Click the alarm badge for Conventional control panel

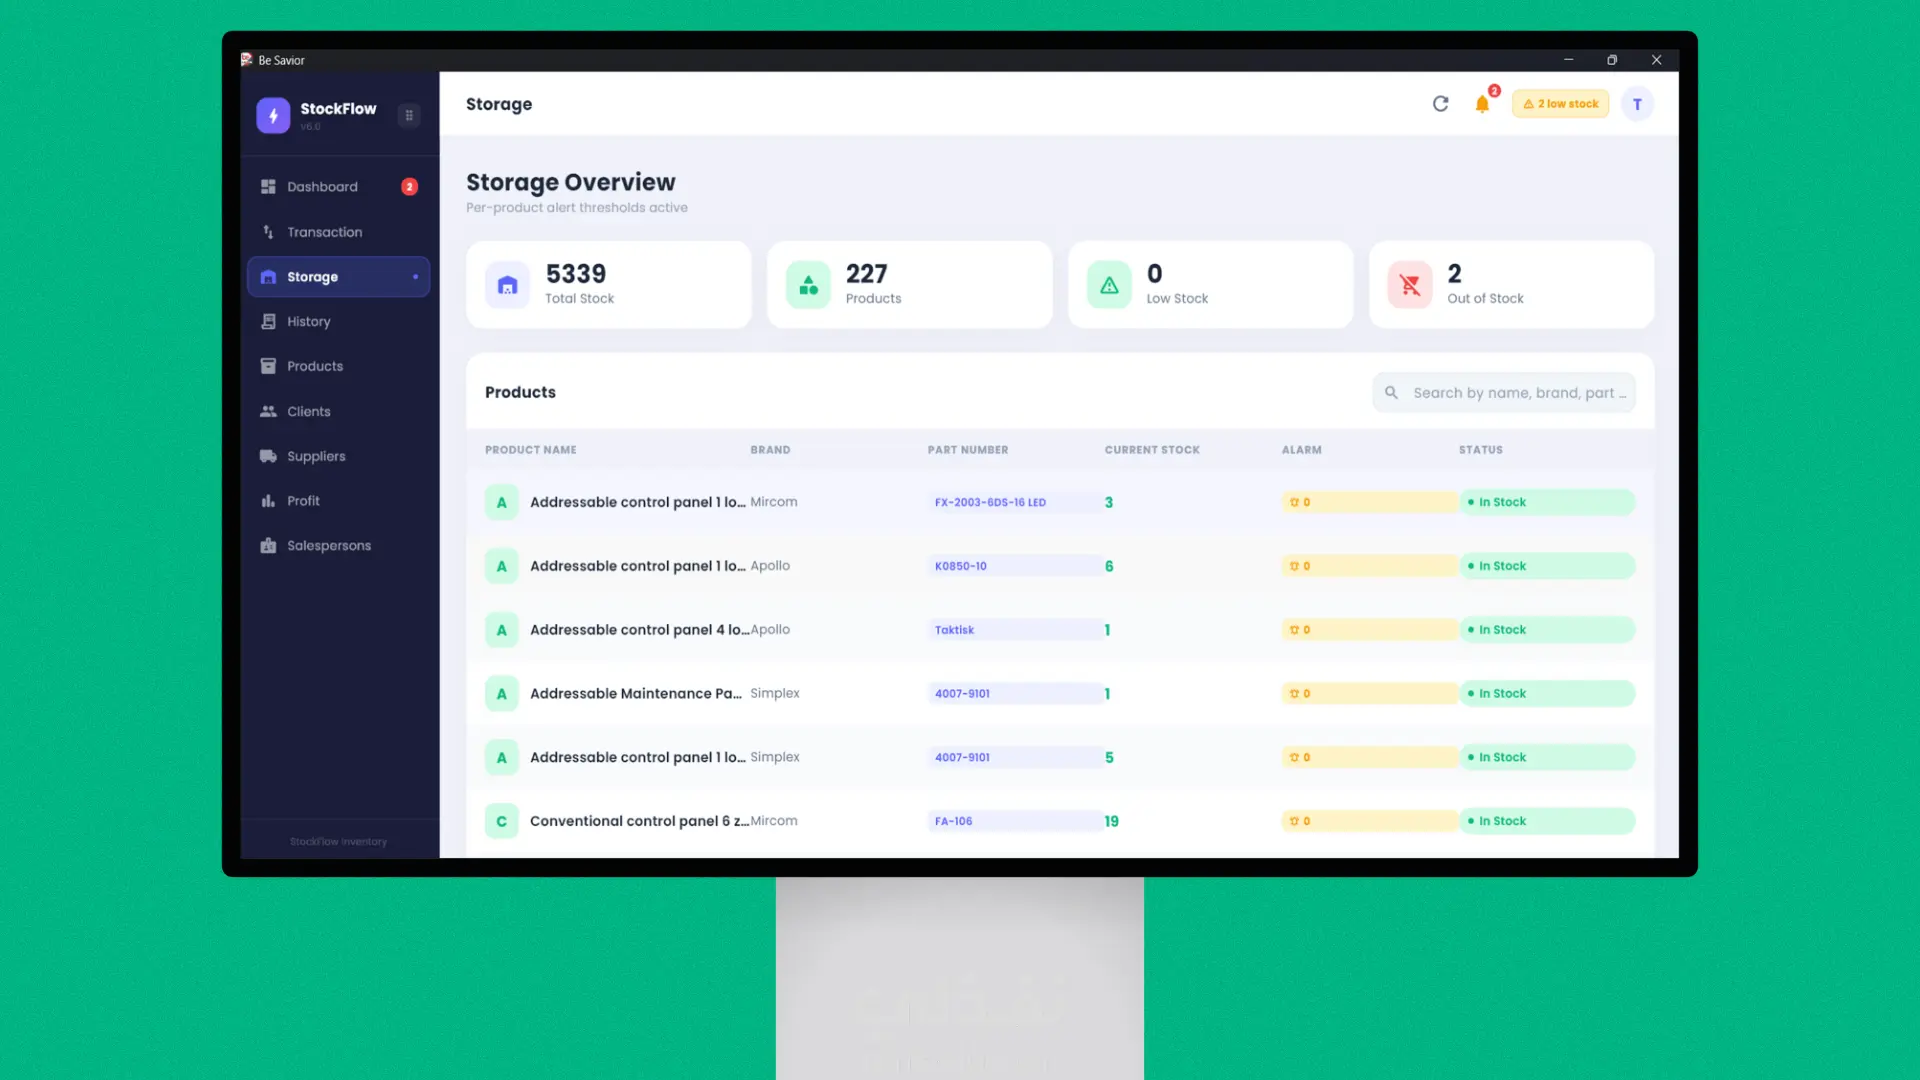(1300, 822)
